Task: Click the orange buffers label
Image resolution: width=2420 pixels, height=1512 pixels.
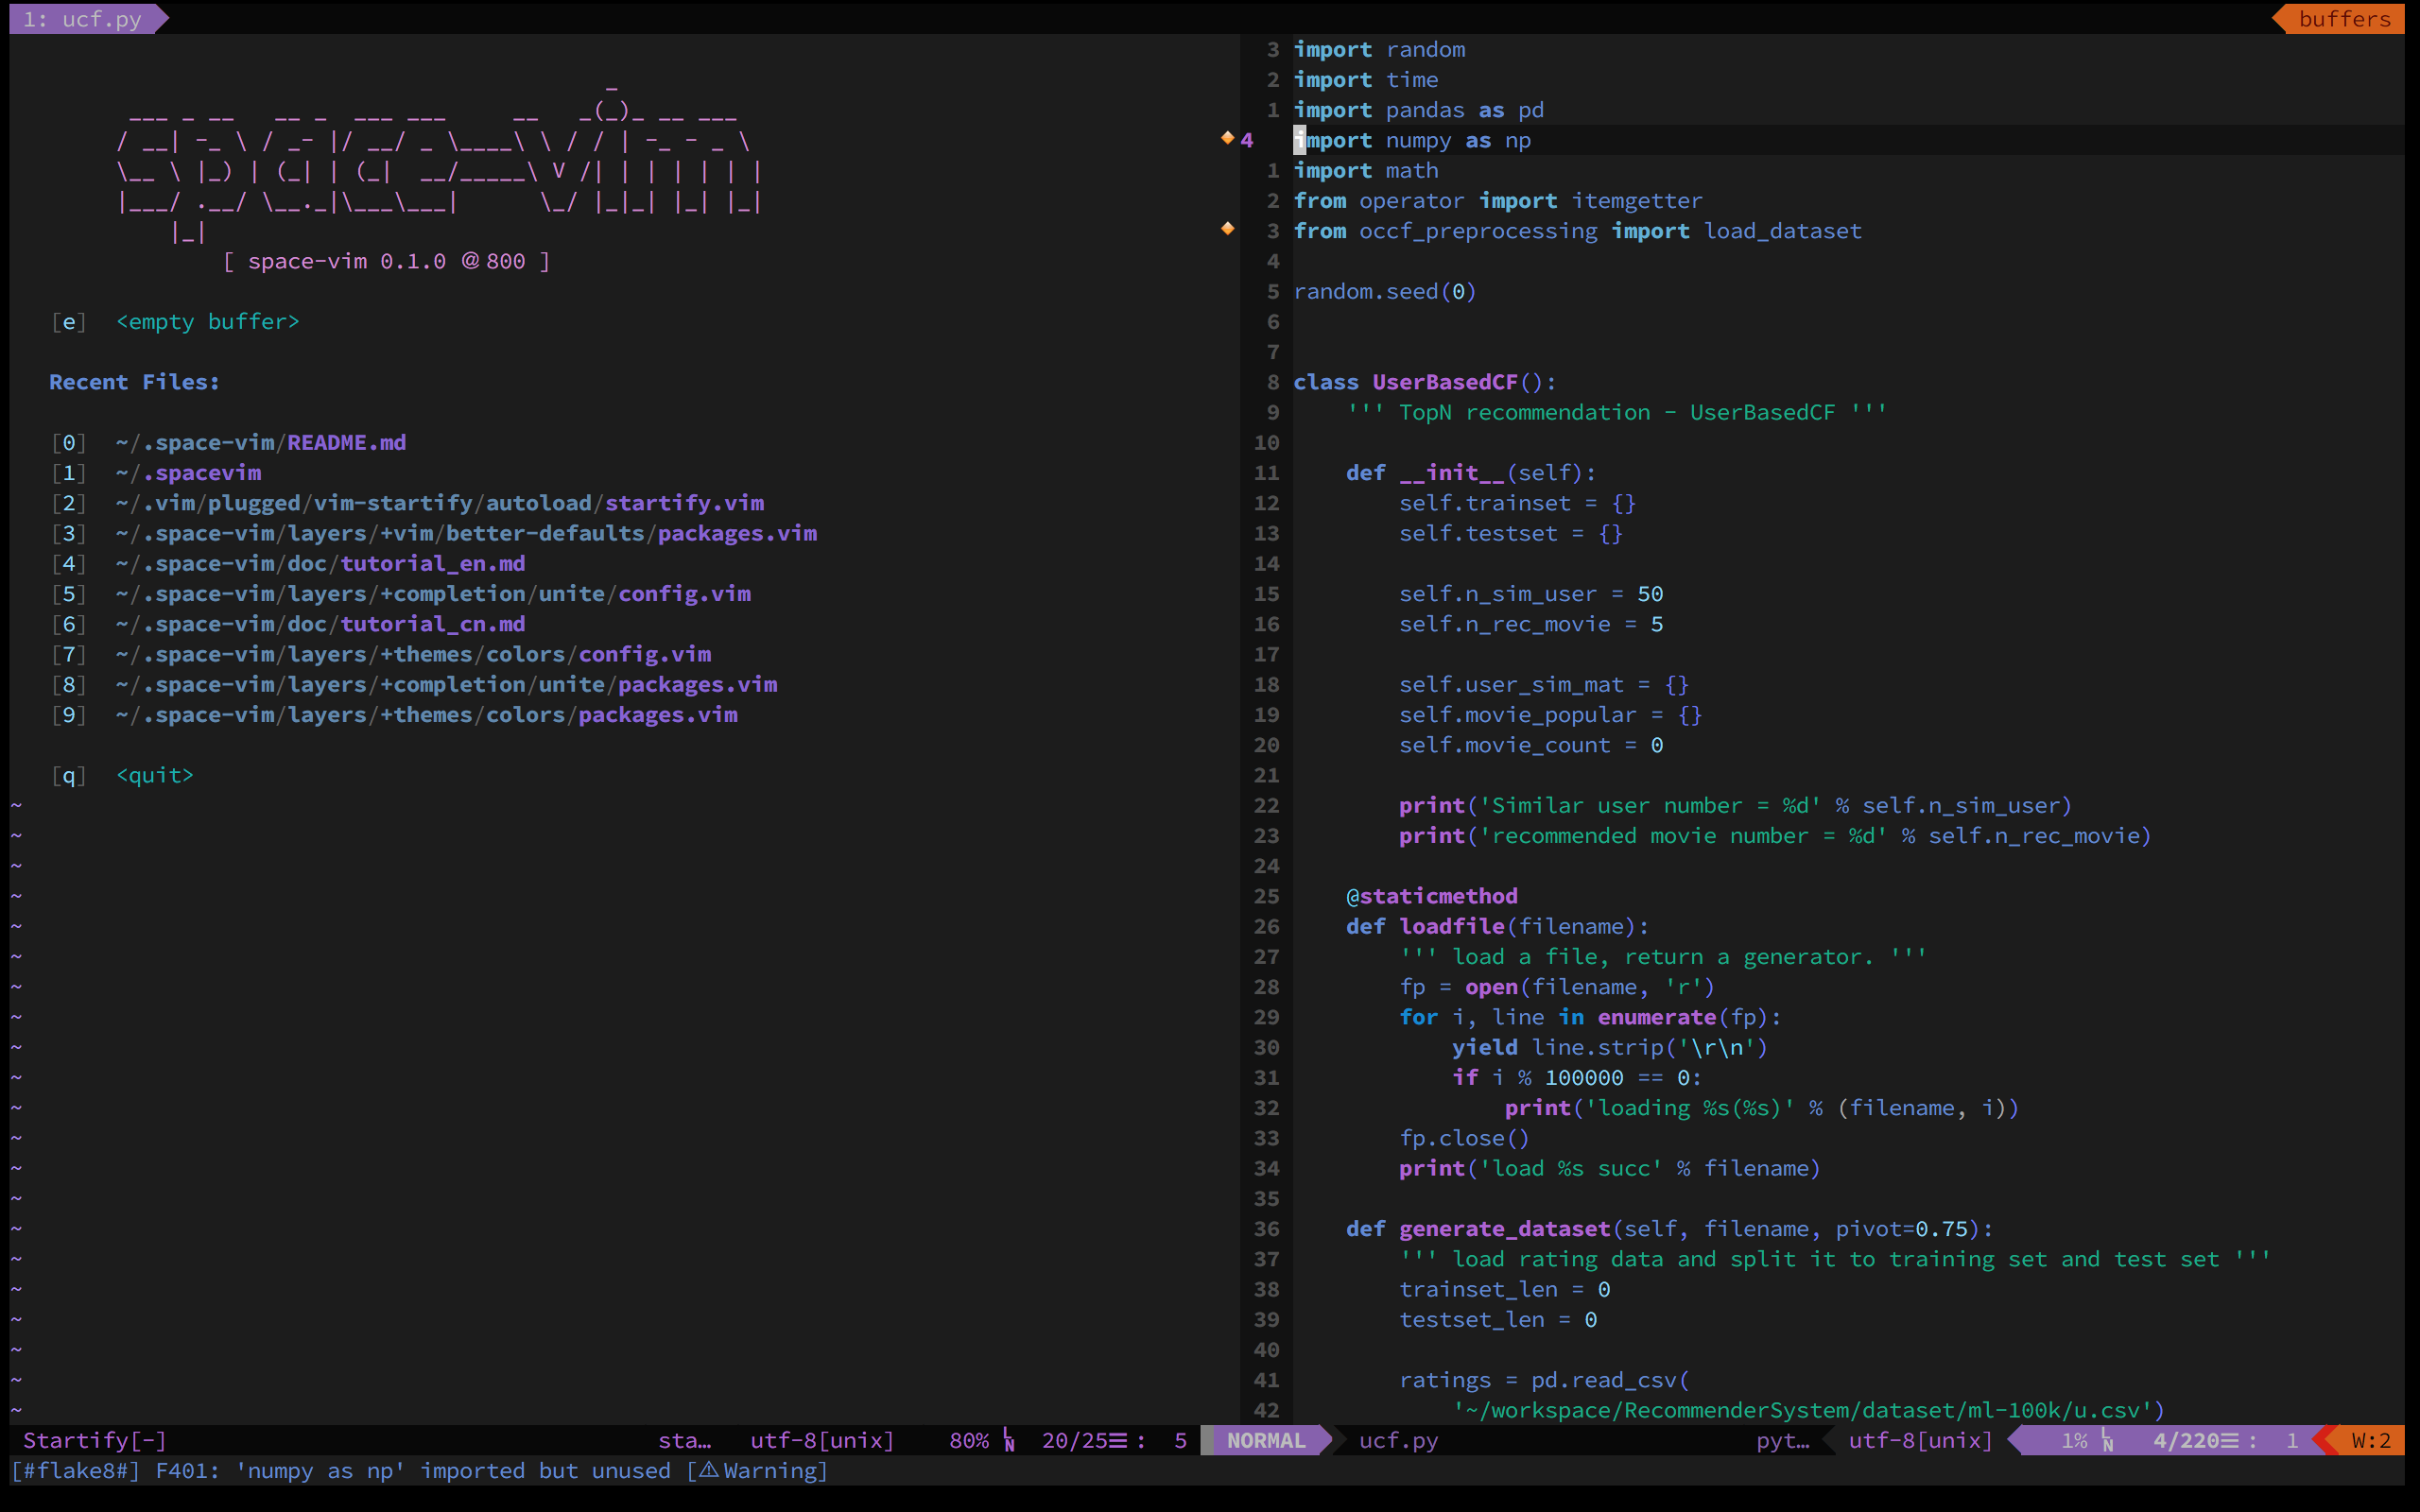Action: 2343,19
